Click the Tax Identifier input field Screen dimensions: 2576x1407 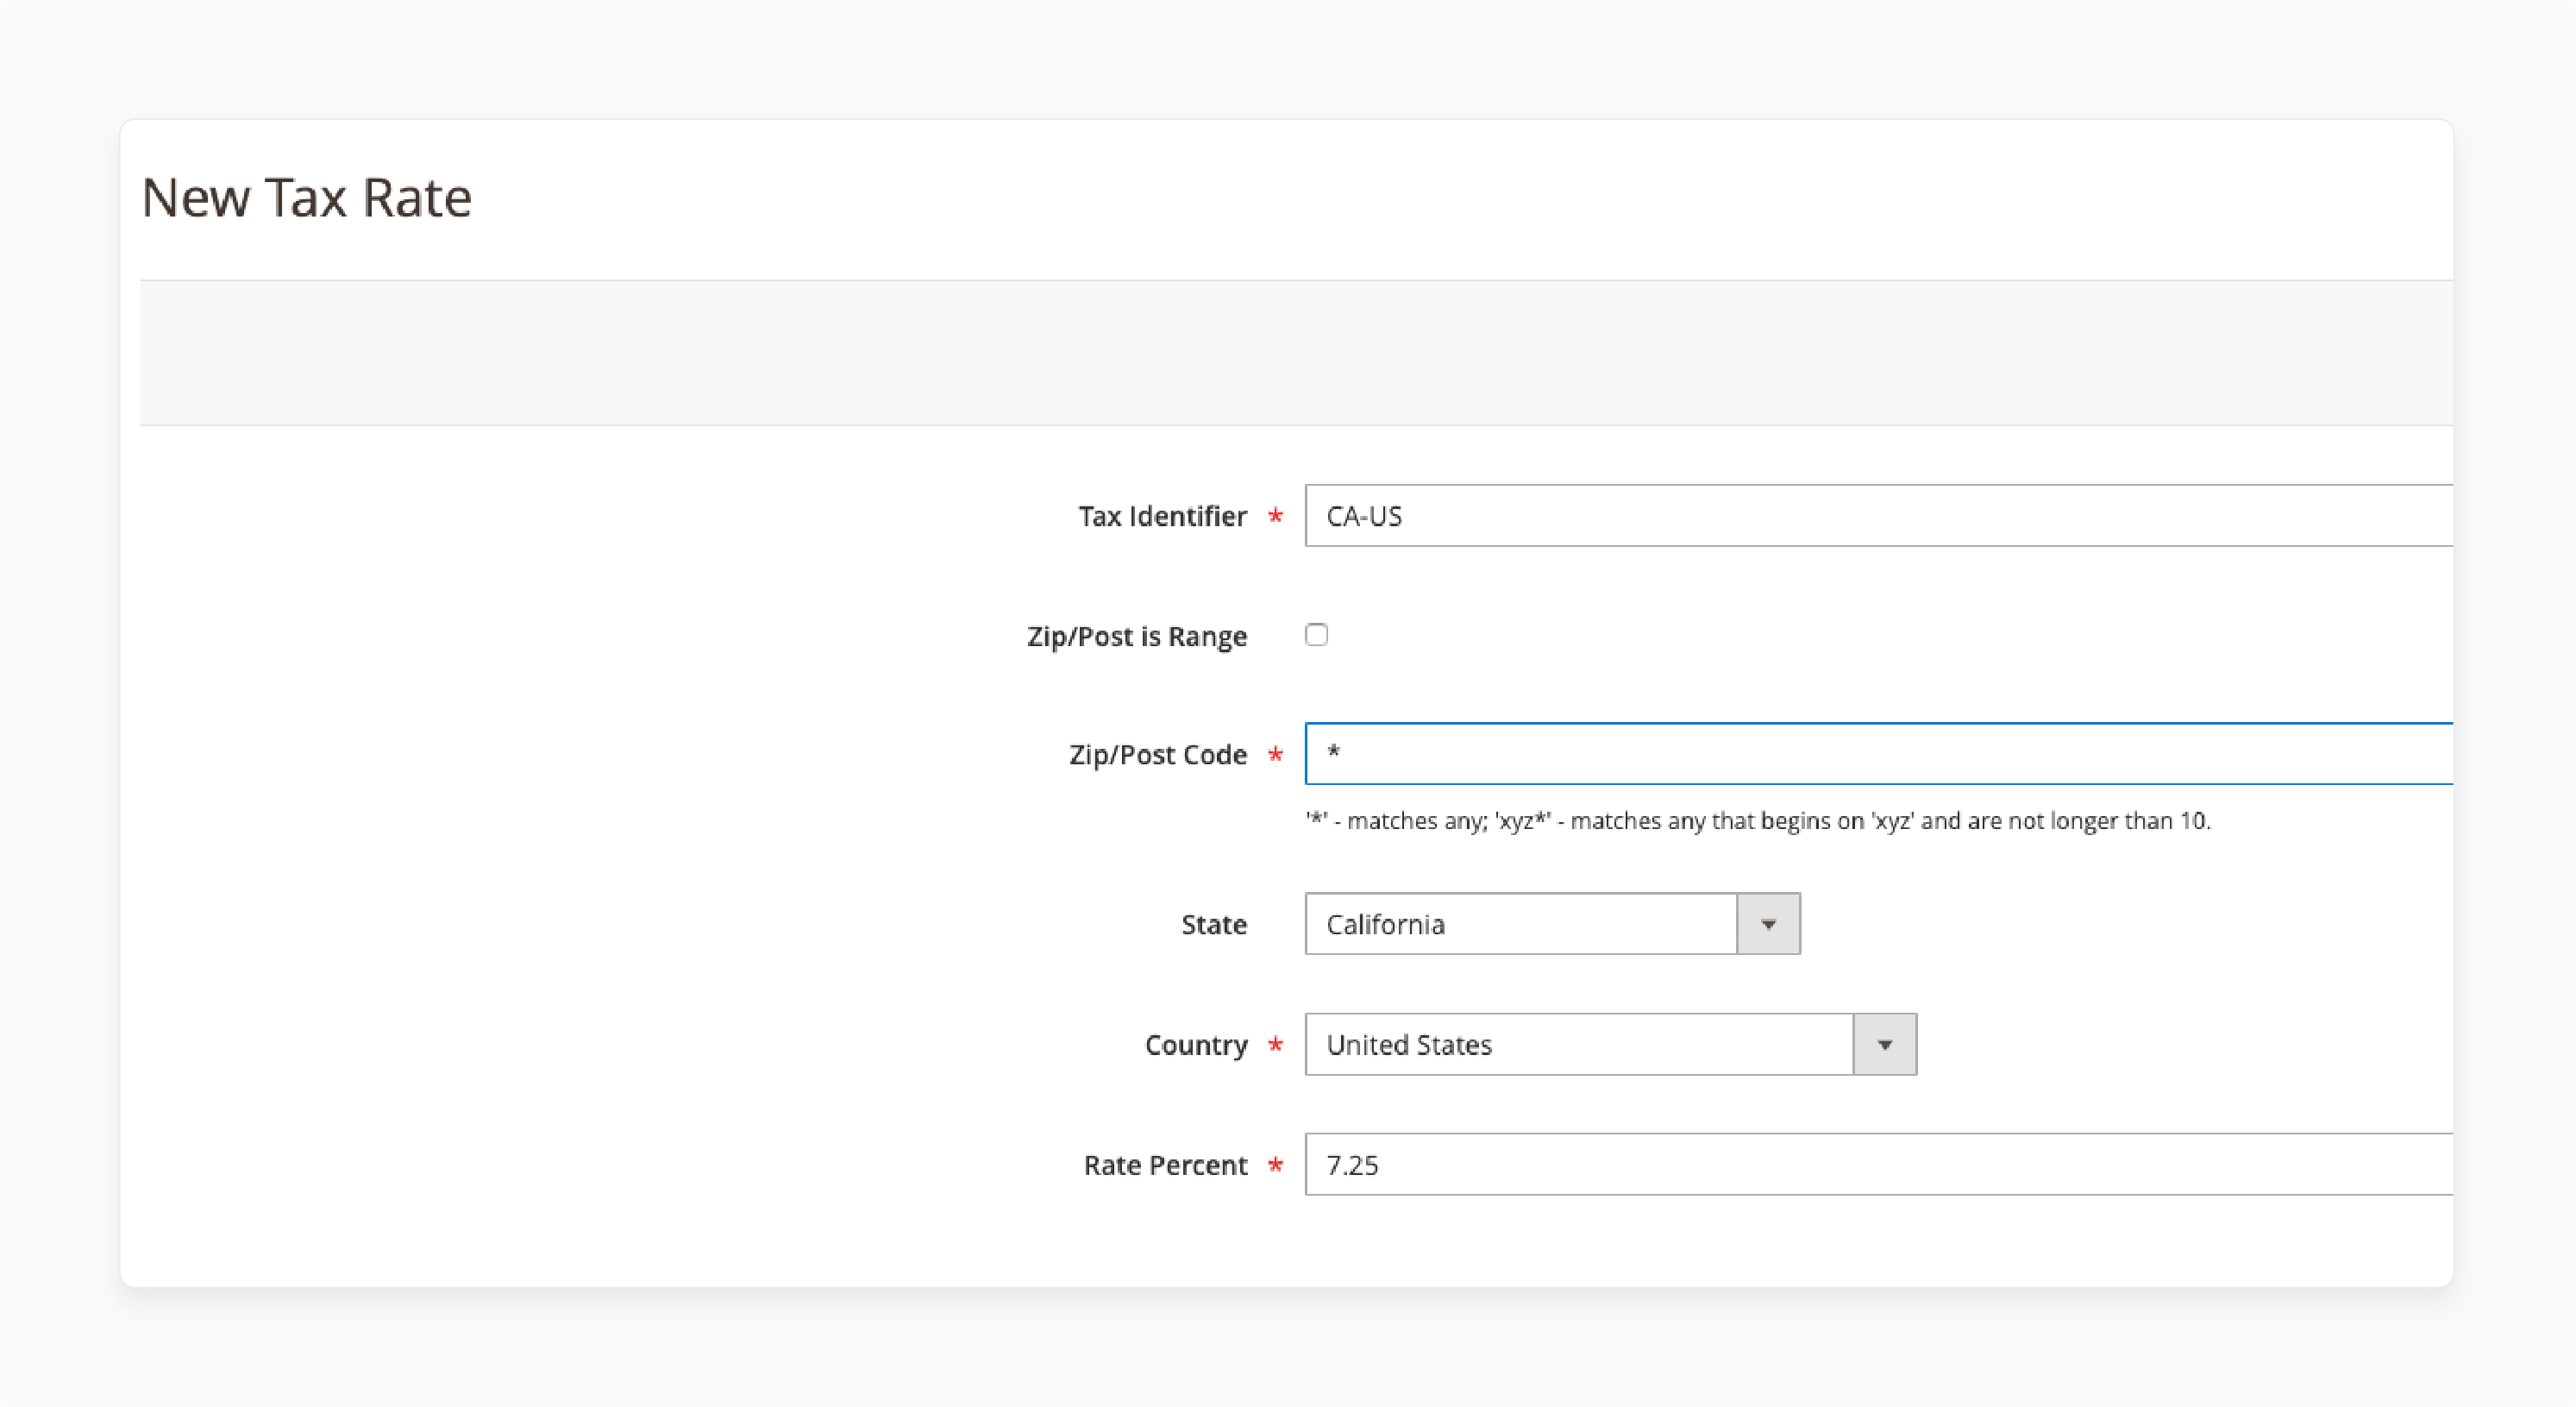tap(1879, 516)
